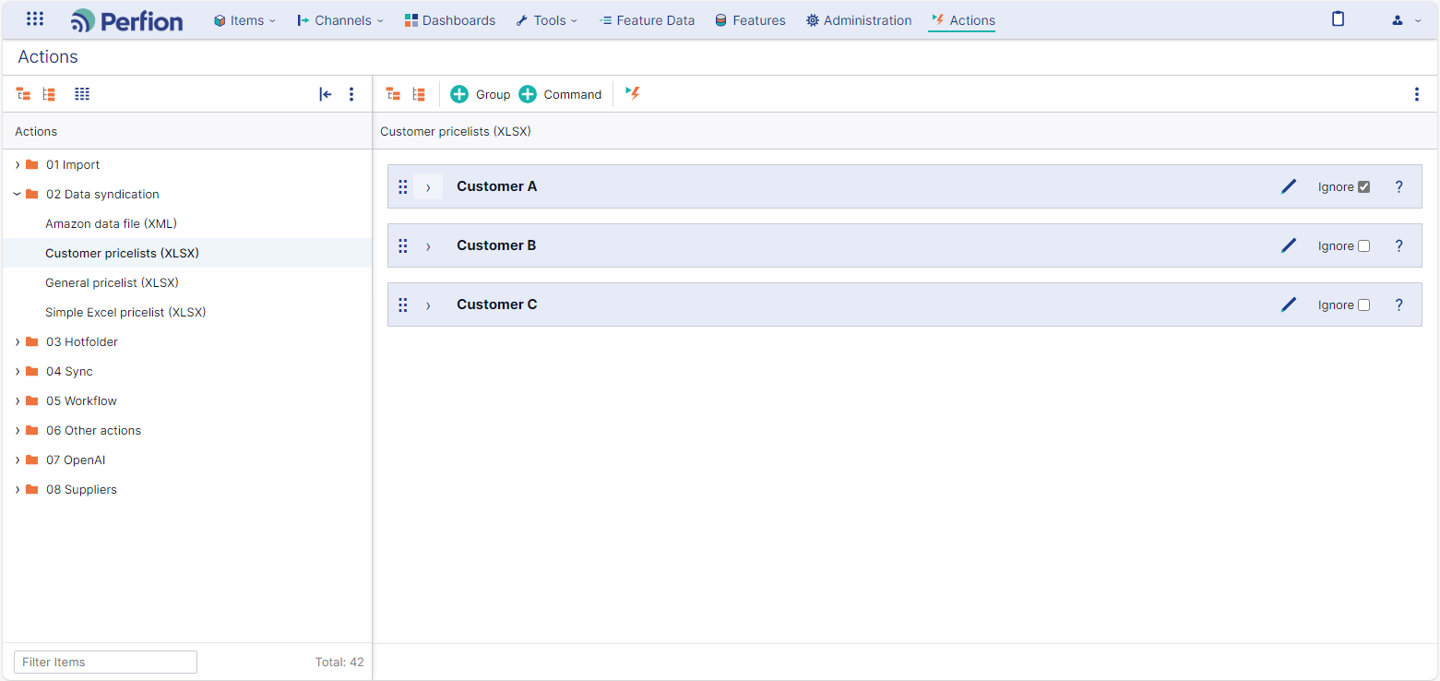Screen dimensions: 1440x681
Task: Open the clipboard icon in top bar
Action: [1338, 19]
